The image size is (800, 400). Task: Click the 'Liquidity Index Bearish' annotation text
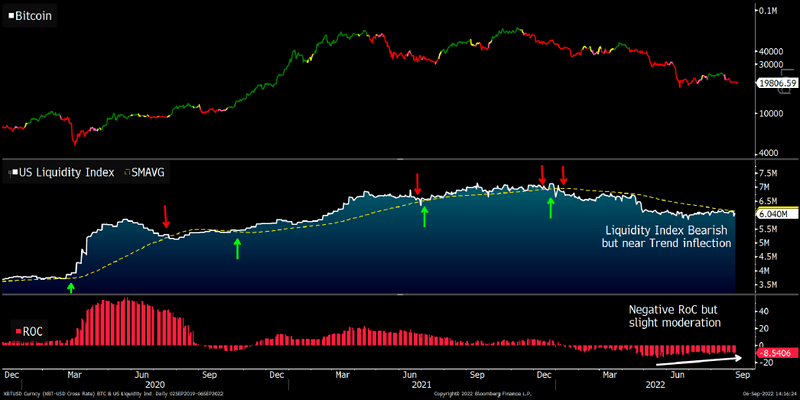tap(667, 231)
